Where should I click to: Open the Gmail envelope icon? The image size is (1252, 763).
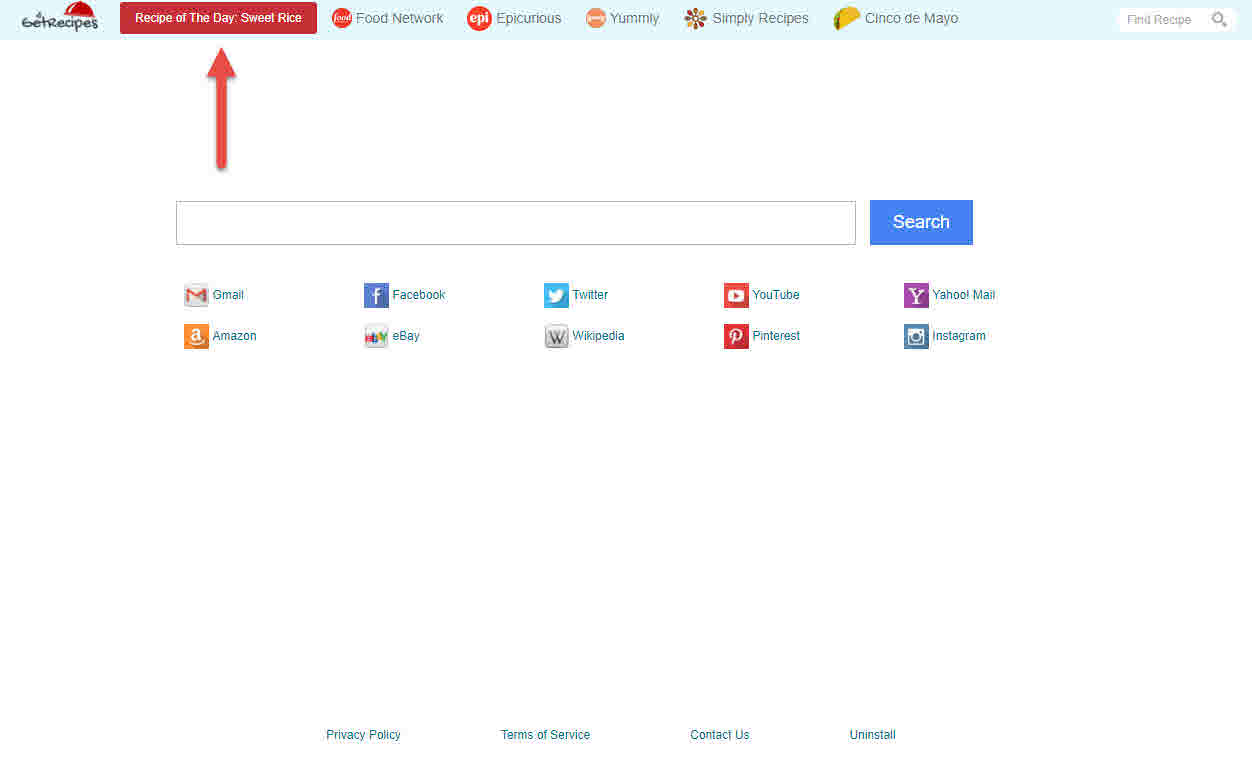(x=196, y=295)
